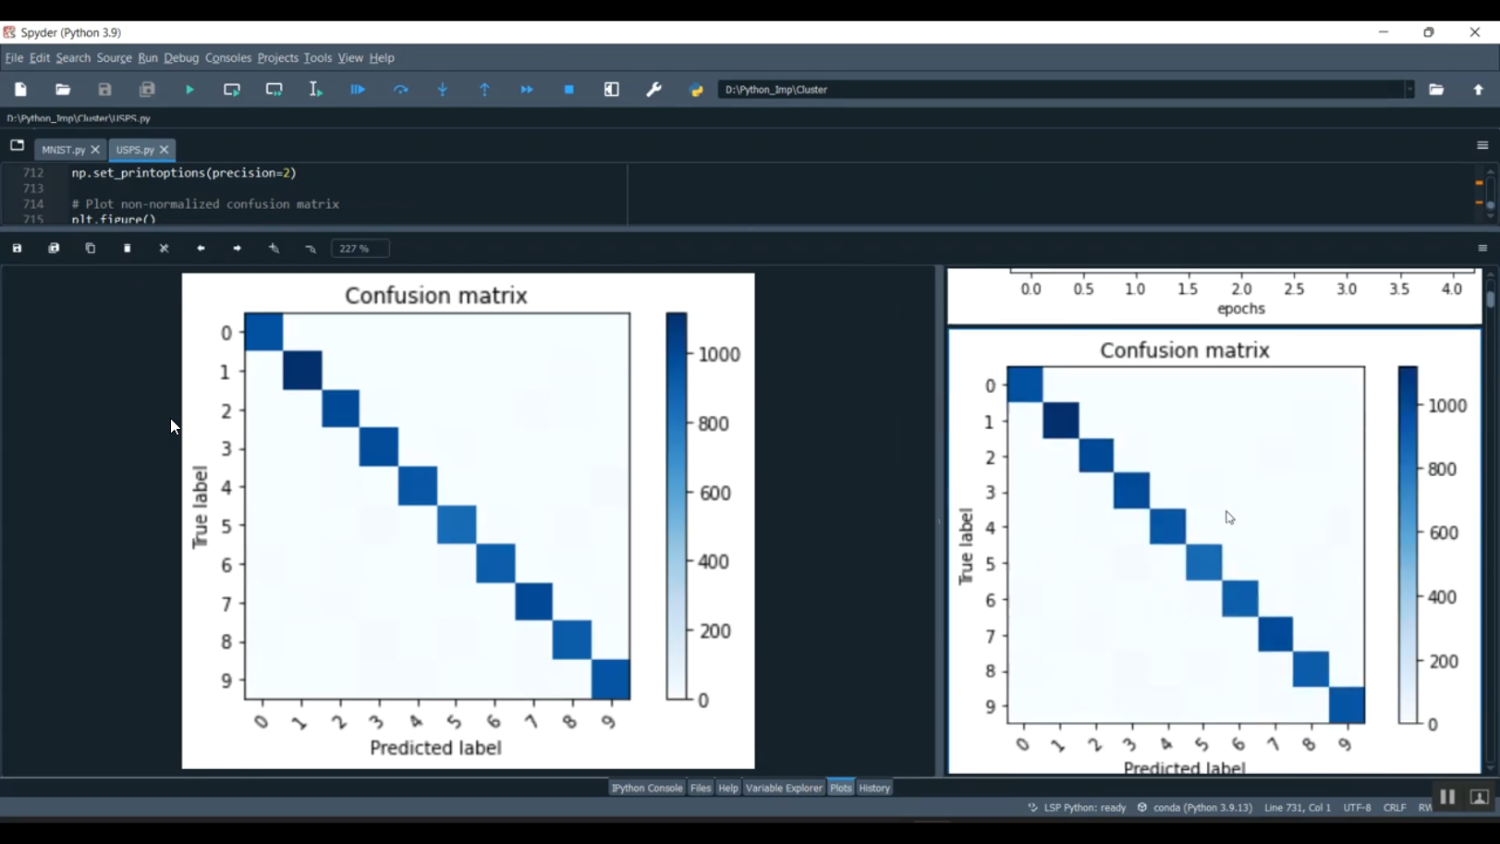Stop debugging with the blue square icon
This screenshot has height=844, width=1500.
[x=568, y=89]
